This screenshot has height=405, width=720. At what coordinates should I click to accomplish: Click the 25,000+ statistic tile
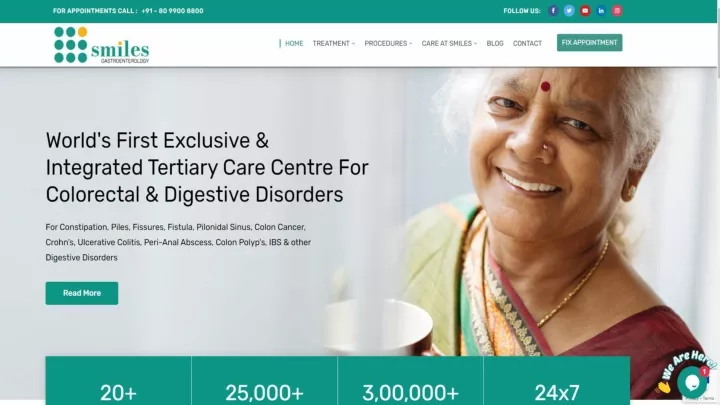(264, 381)
